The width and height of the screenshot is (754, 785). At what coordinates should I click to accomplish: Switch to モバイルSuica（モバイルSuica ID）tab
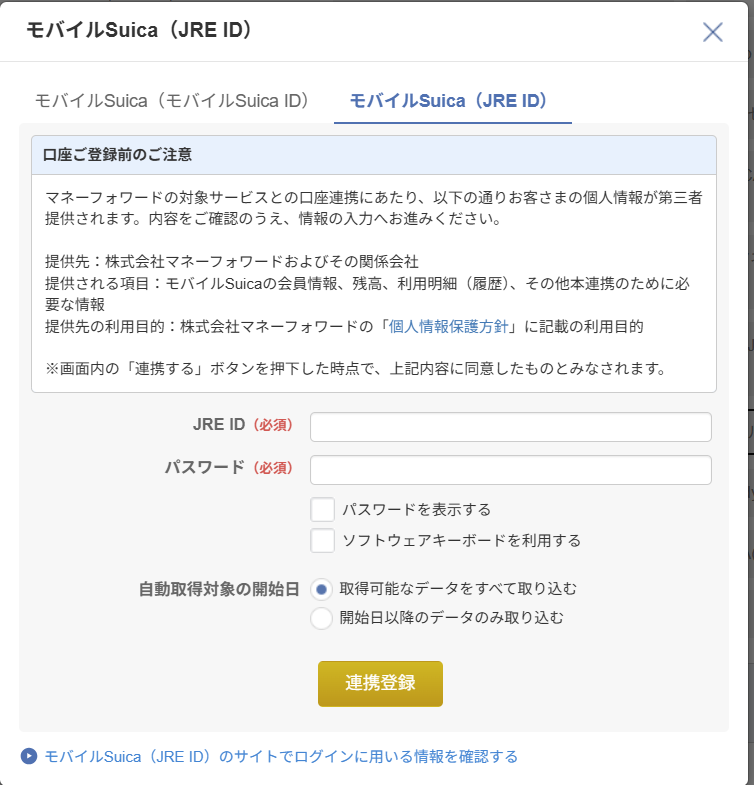(173, 101)
